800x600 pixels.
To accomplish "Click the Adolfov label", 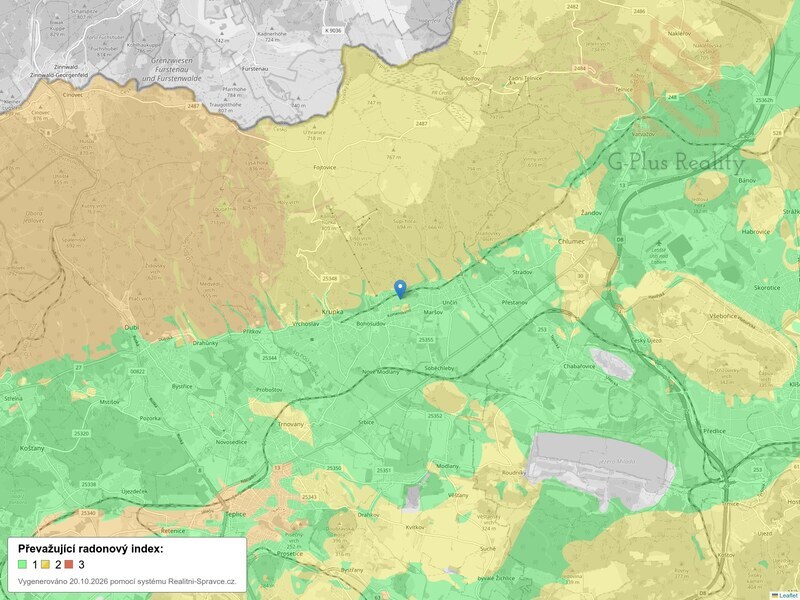I will click(470, 79).
